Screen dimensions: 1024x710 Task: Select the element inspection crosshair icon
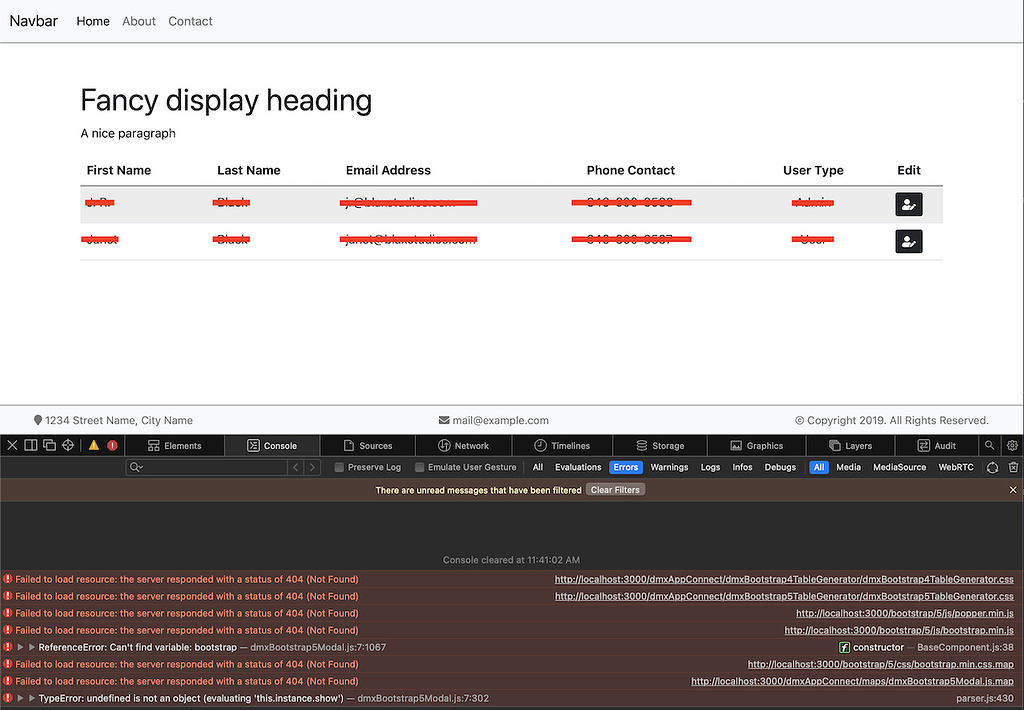click(68, 445)
